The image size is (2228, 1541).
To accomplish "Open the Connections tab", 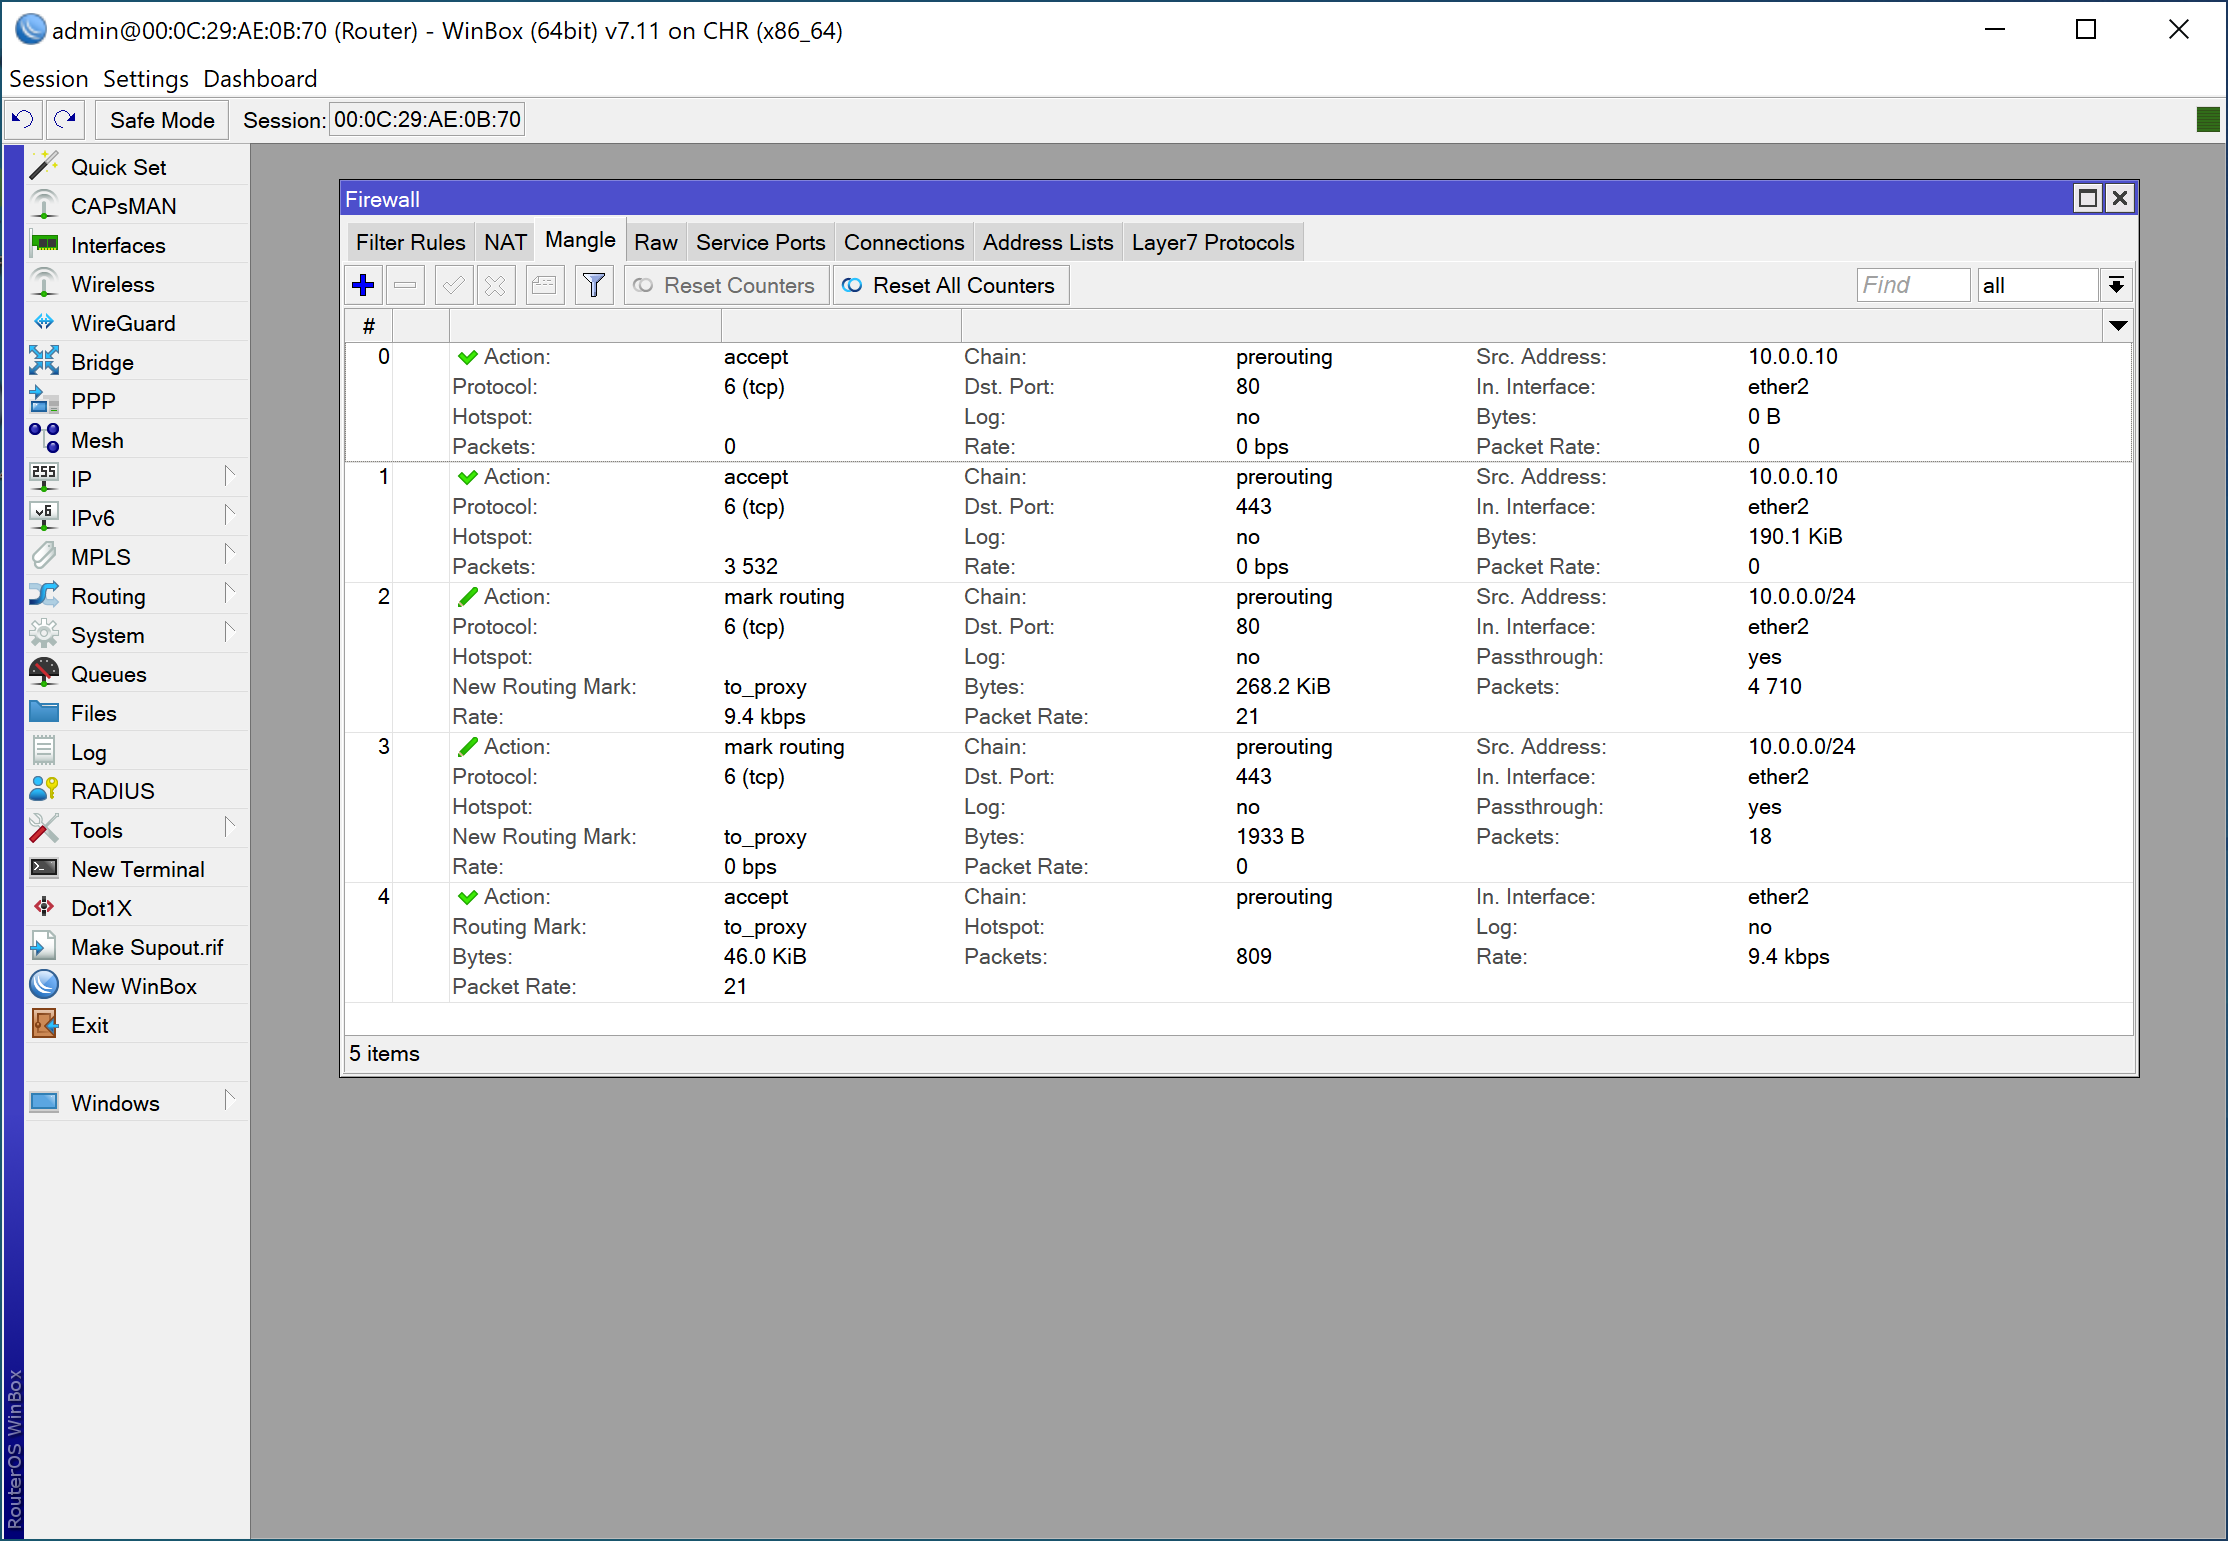I will click(x=906, y=240).
